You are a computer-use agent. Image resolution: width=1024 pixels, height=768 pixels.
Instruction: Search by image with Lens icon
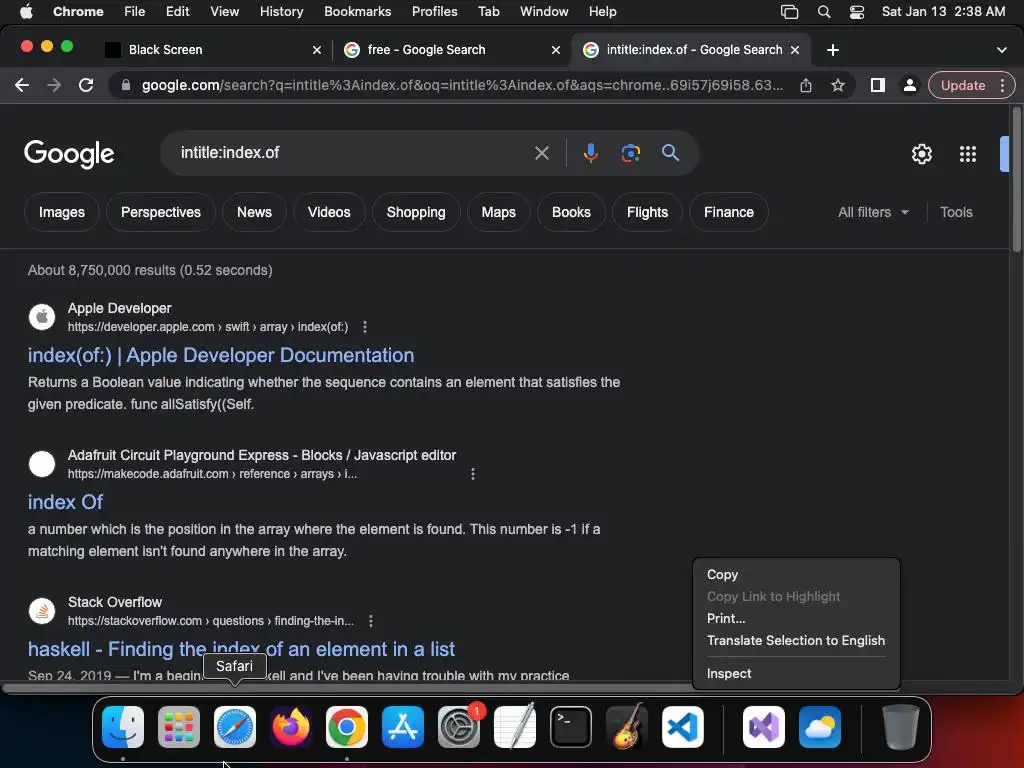(630, 153)
